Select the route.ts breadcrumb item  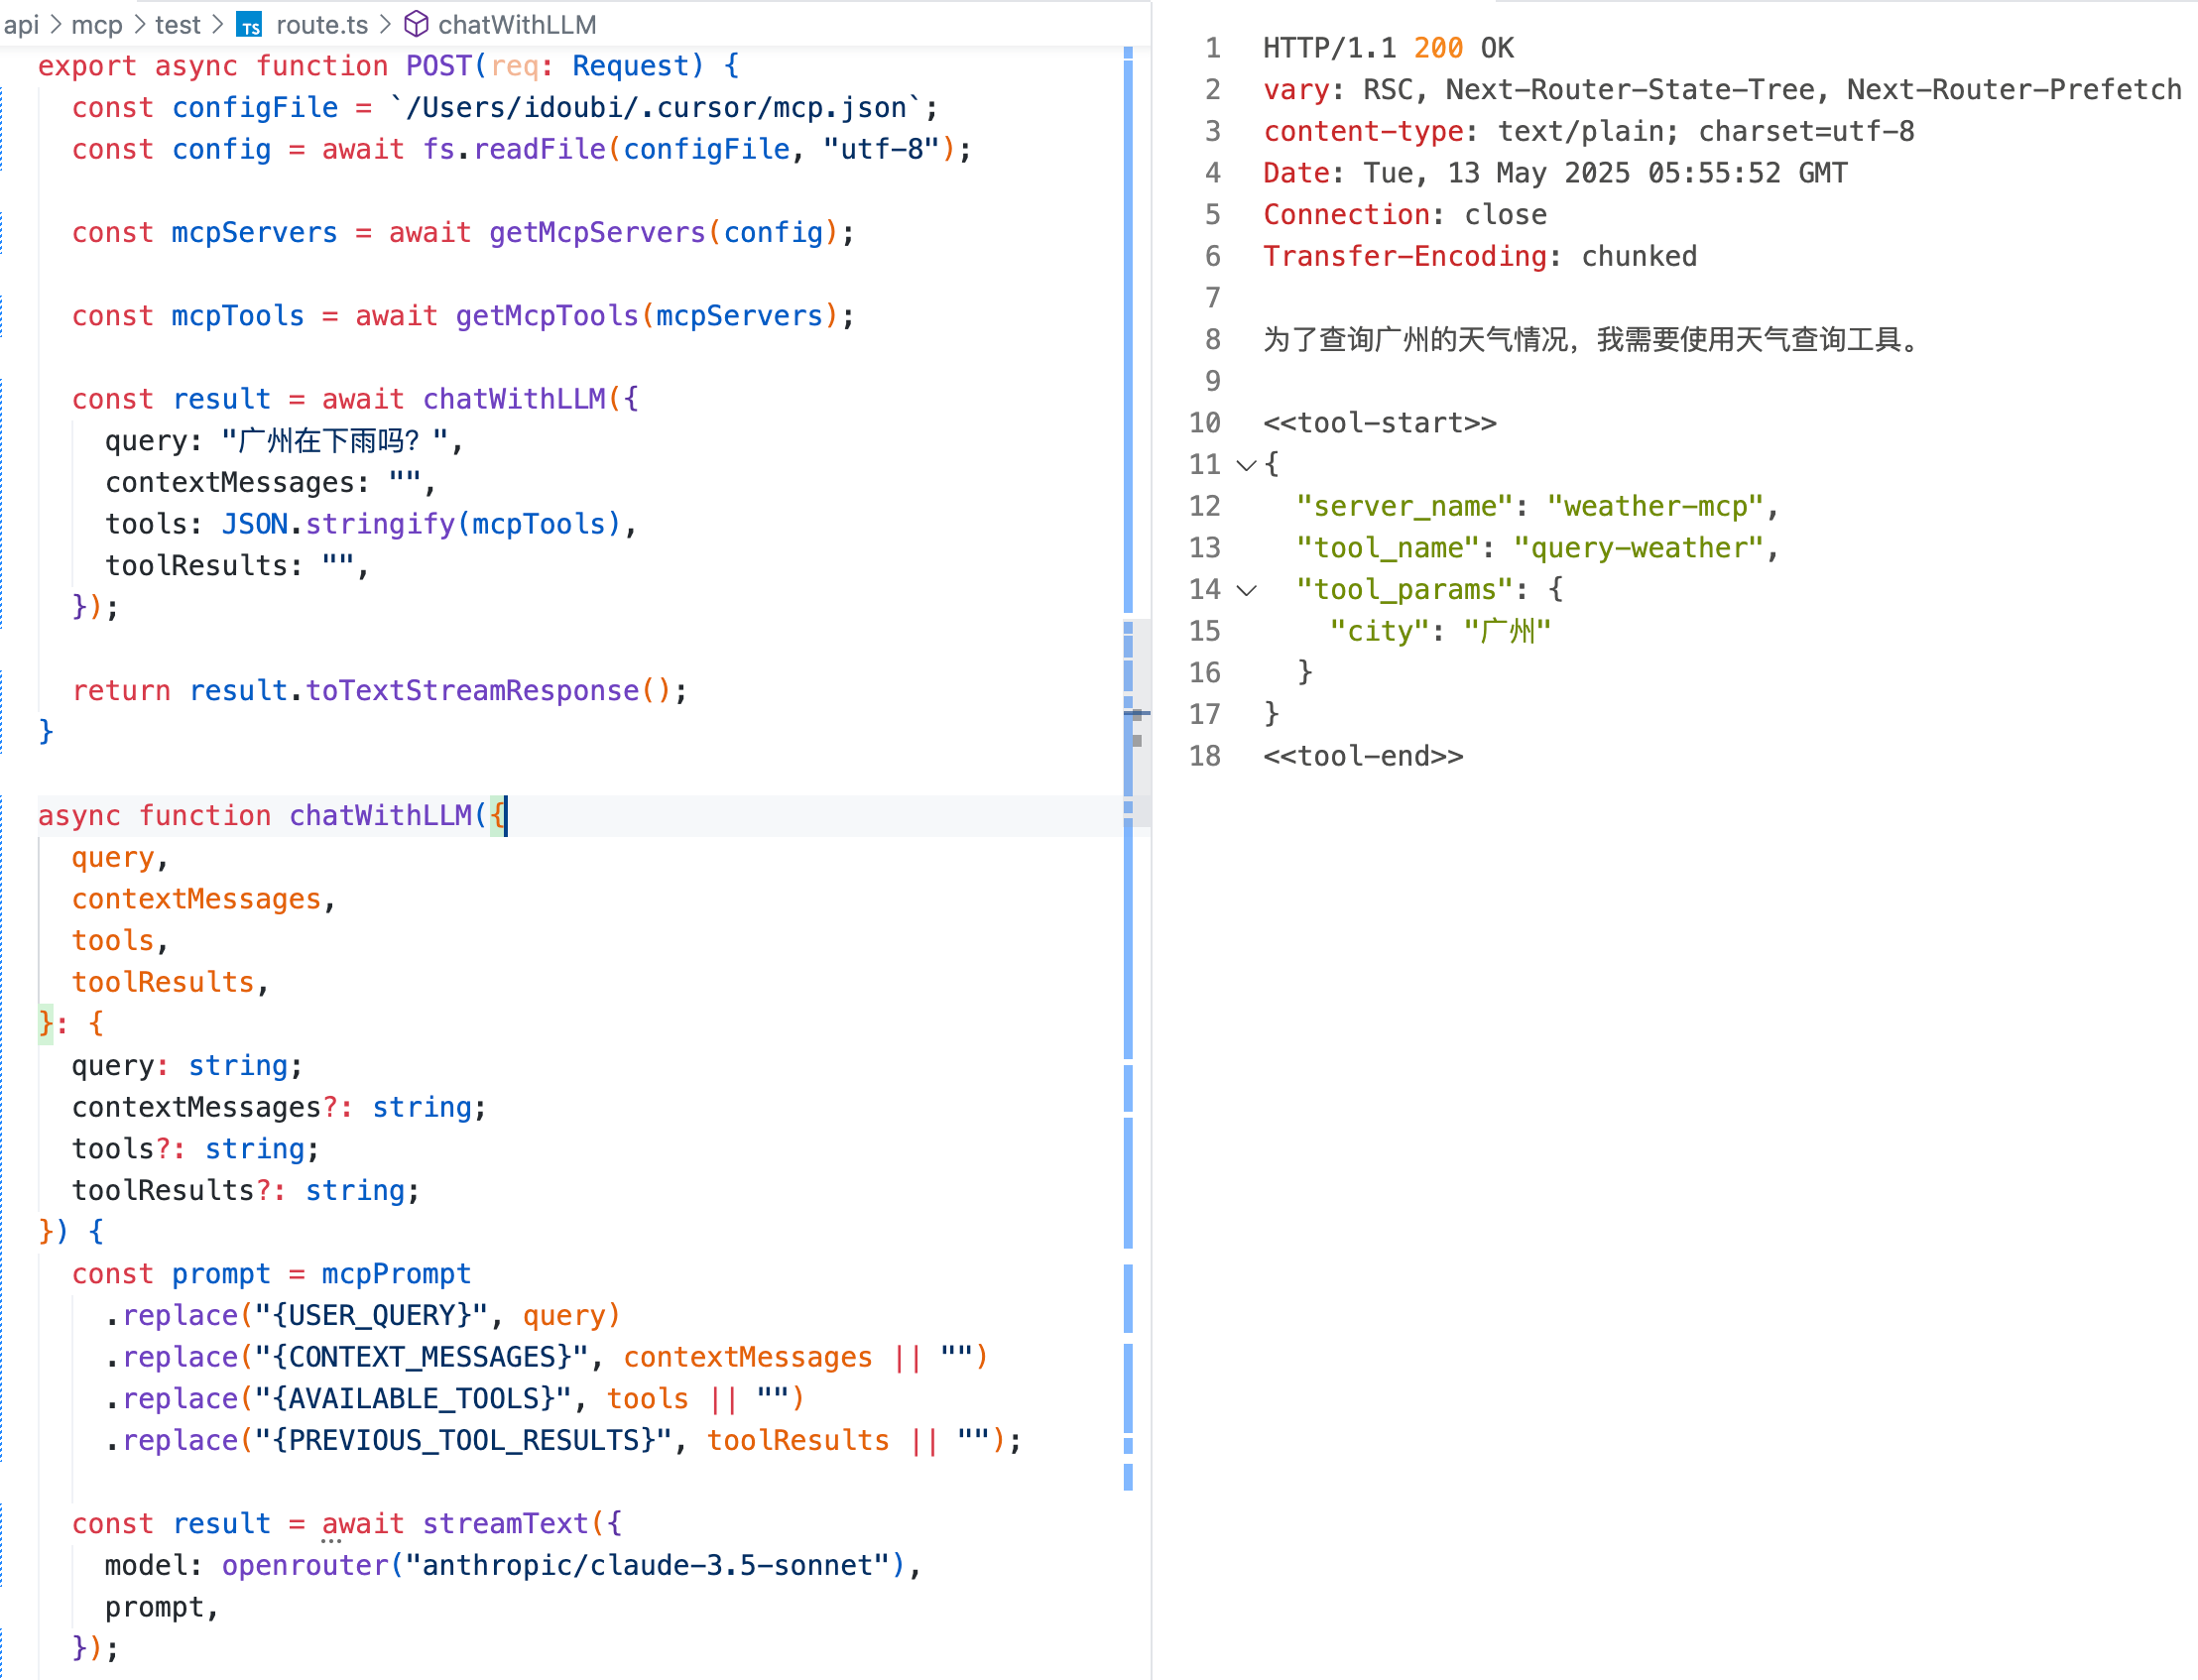point(321,24)
